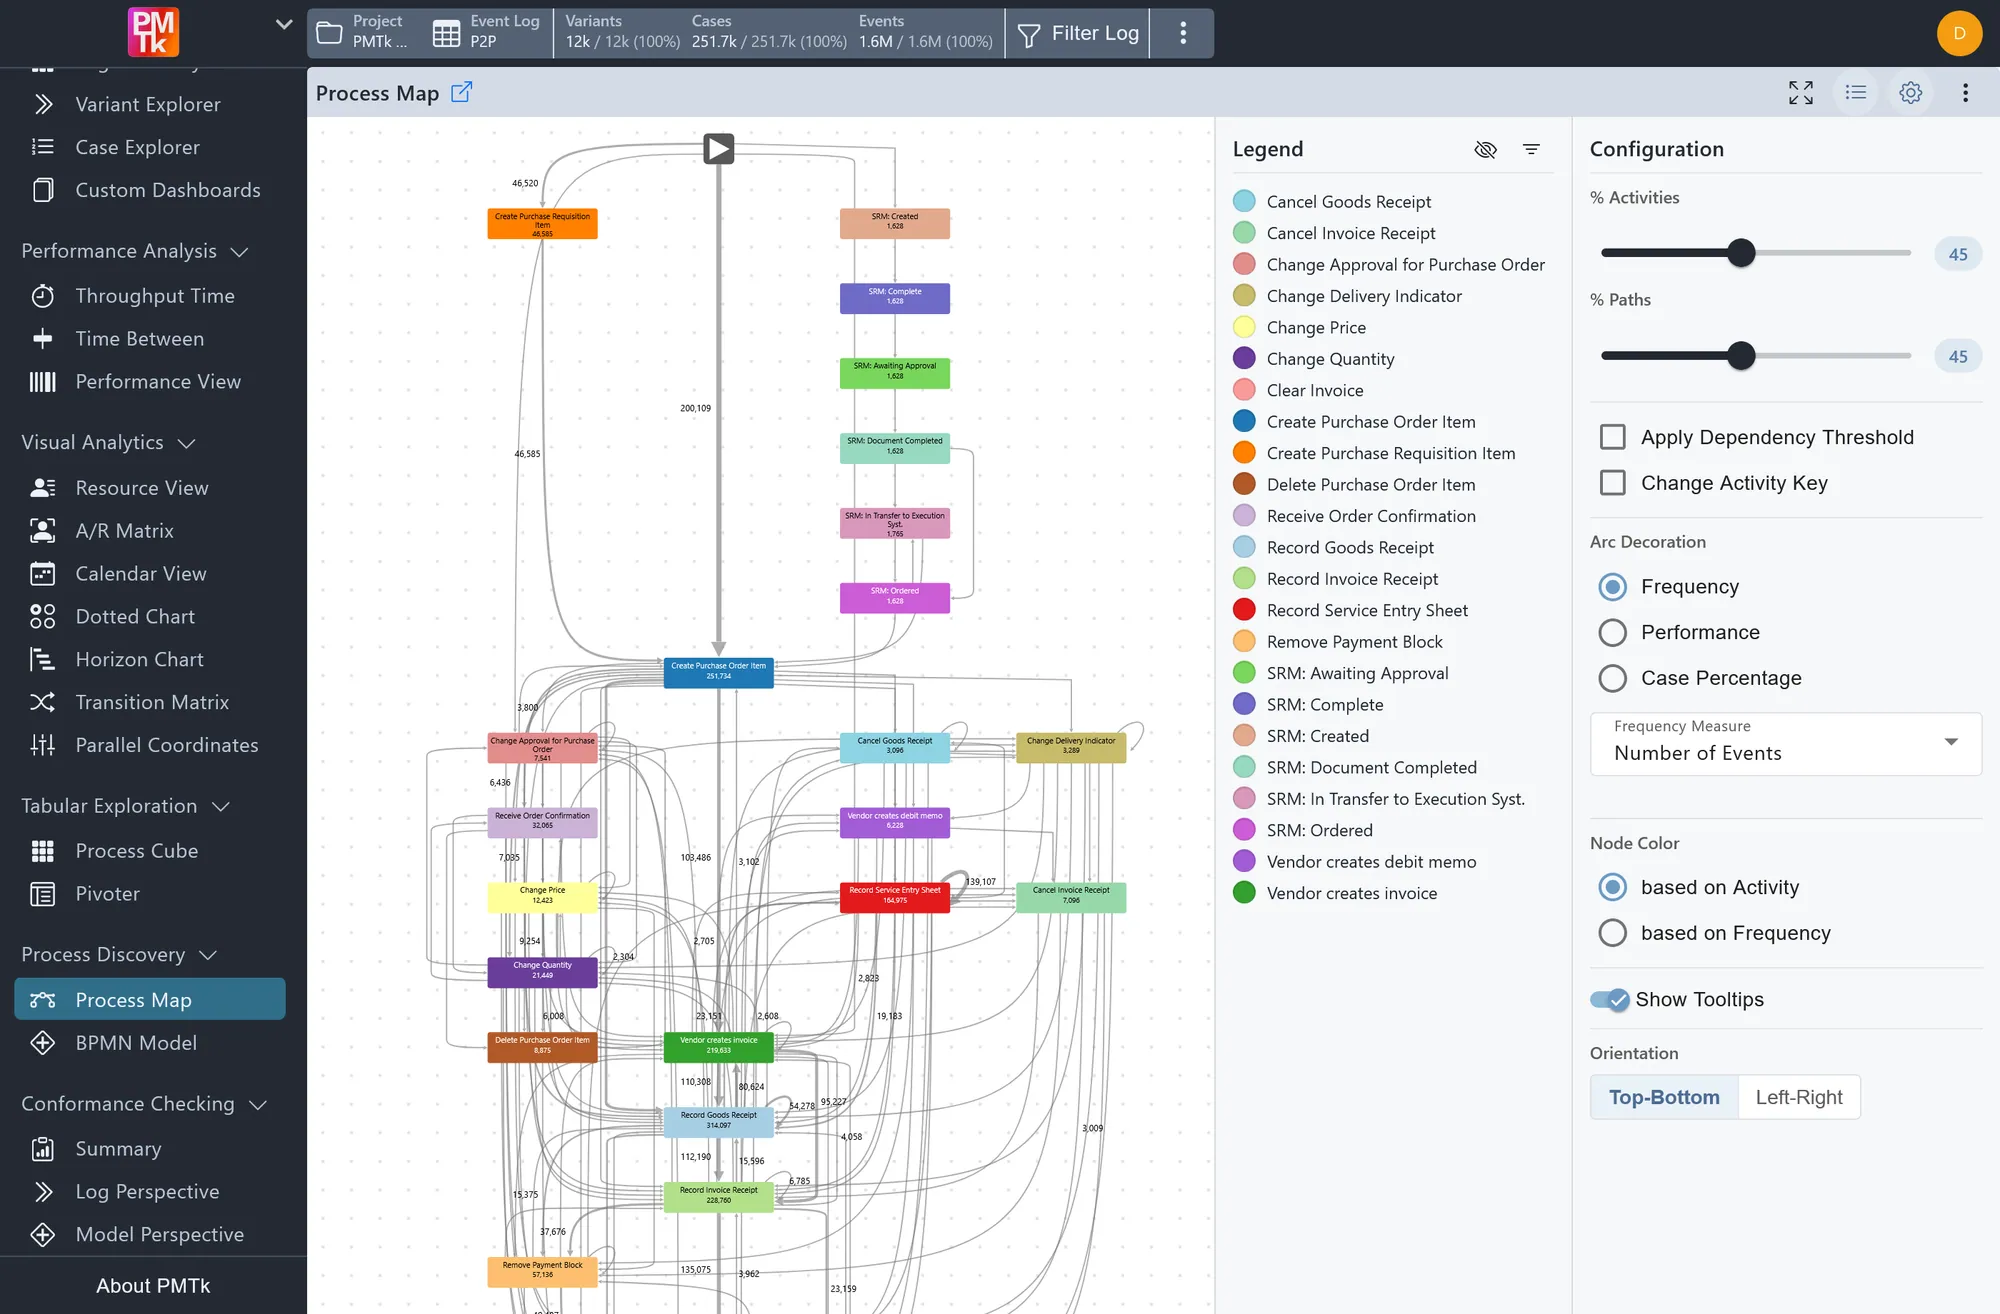Click Calendar View icon

43,574
